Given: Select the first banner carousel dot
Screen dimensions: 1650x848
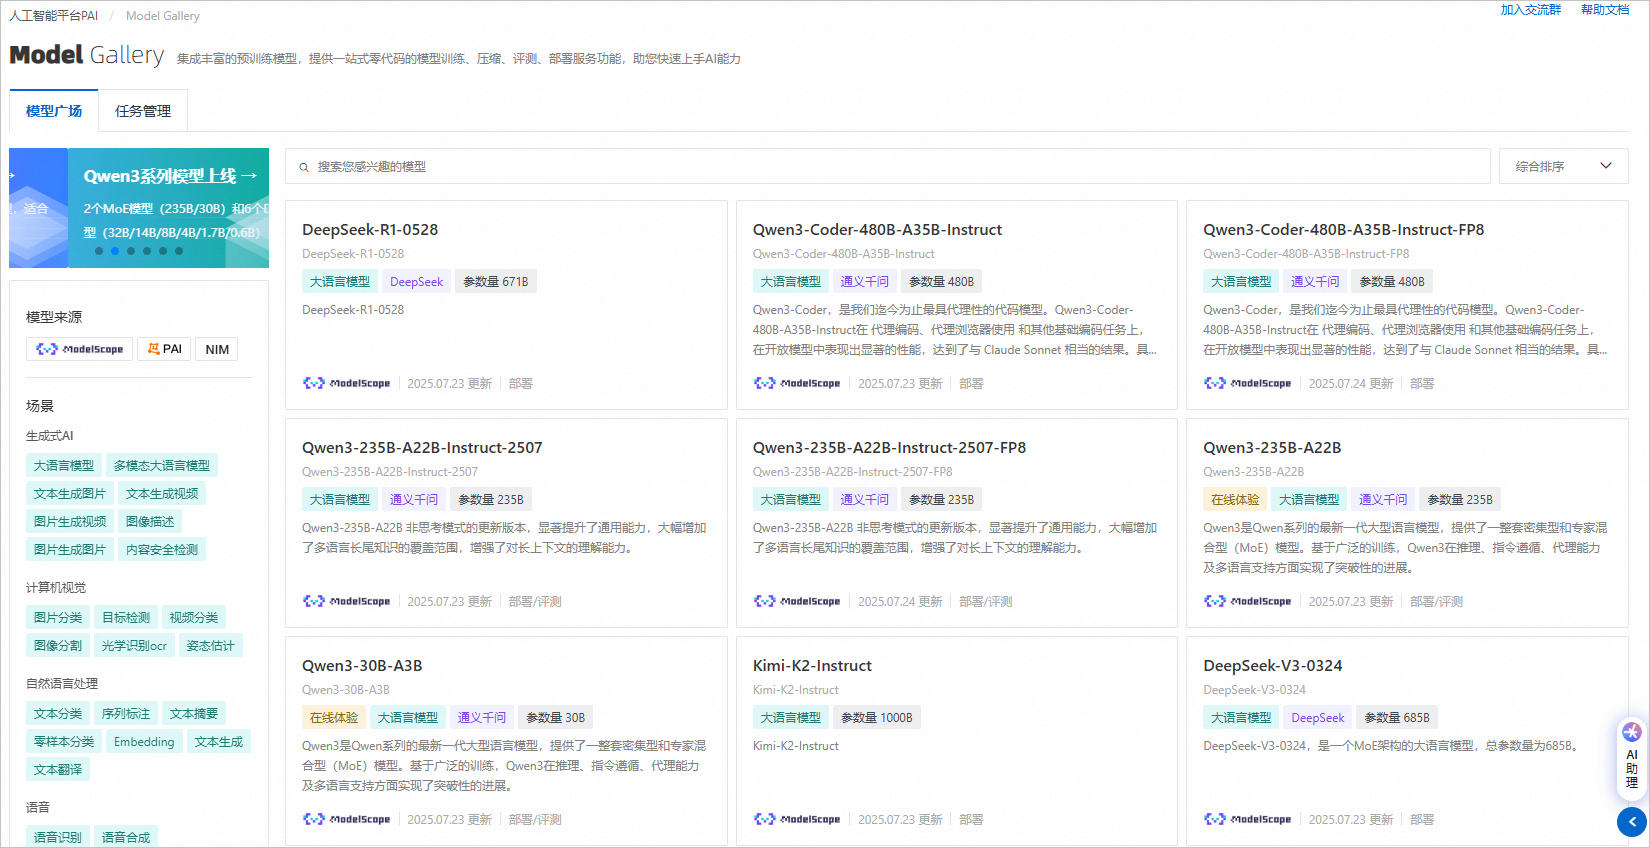Looking at the screenshot, I should [x=99, y=251].
